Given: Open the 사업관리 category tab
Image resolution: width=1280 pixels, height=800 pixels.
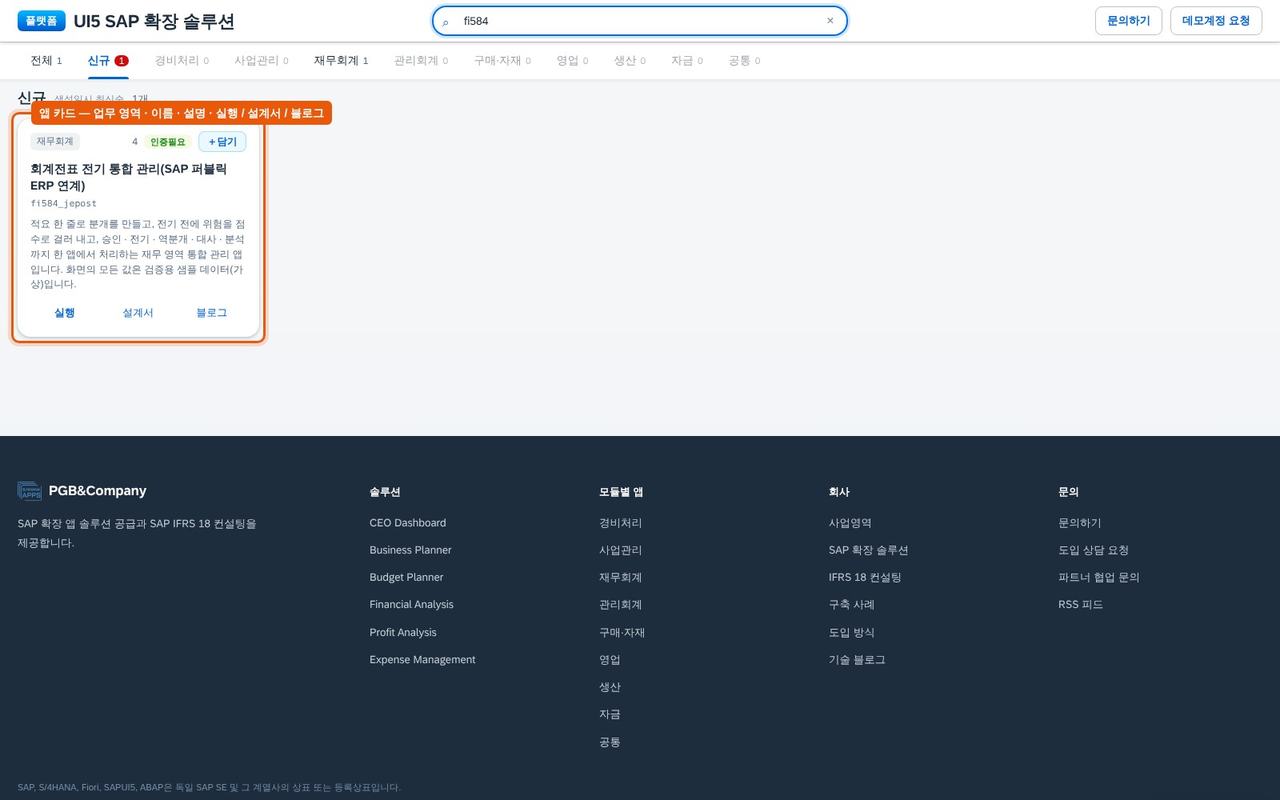Looking at the screenshot, I should 261,61.
